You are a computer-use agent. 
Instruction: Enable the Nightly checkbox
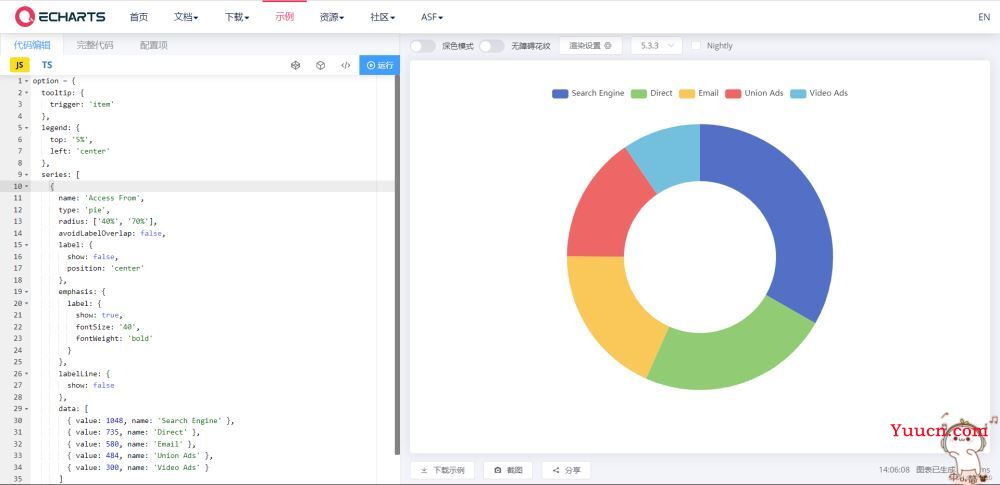[x=696, y=45]
